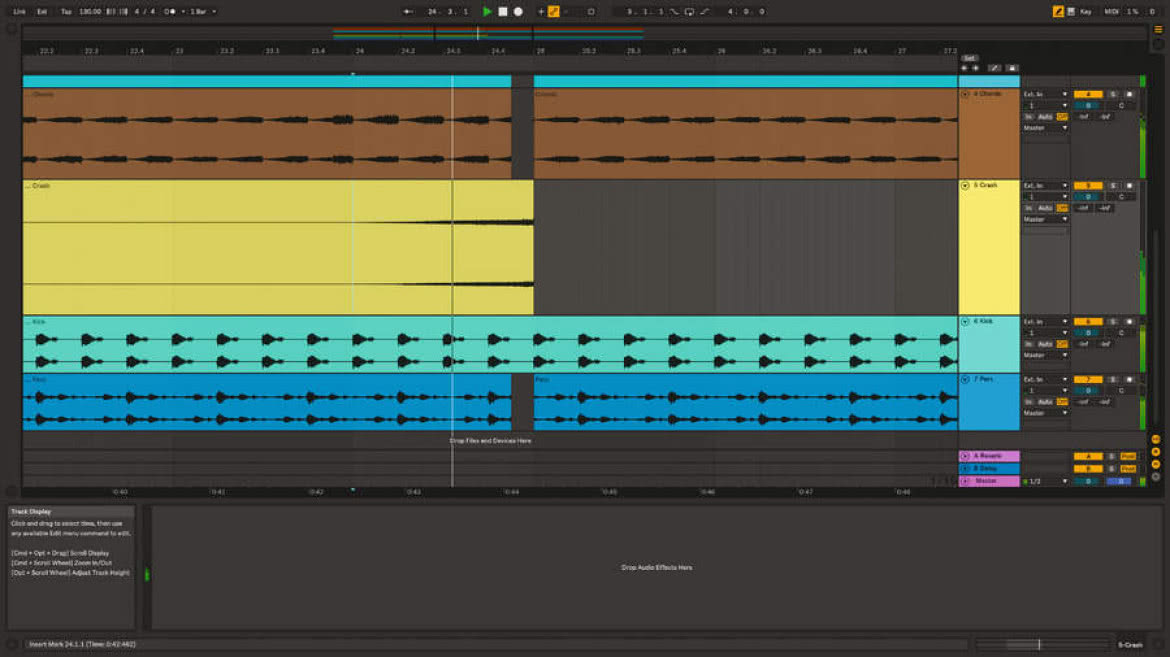Toggle the 4 Chords track activator
The width and height of the screenshot is (1170, 657).
(1088, 94)
